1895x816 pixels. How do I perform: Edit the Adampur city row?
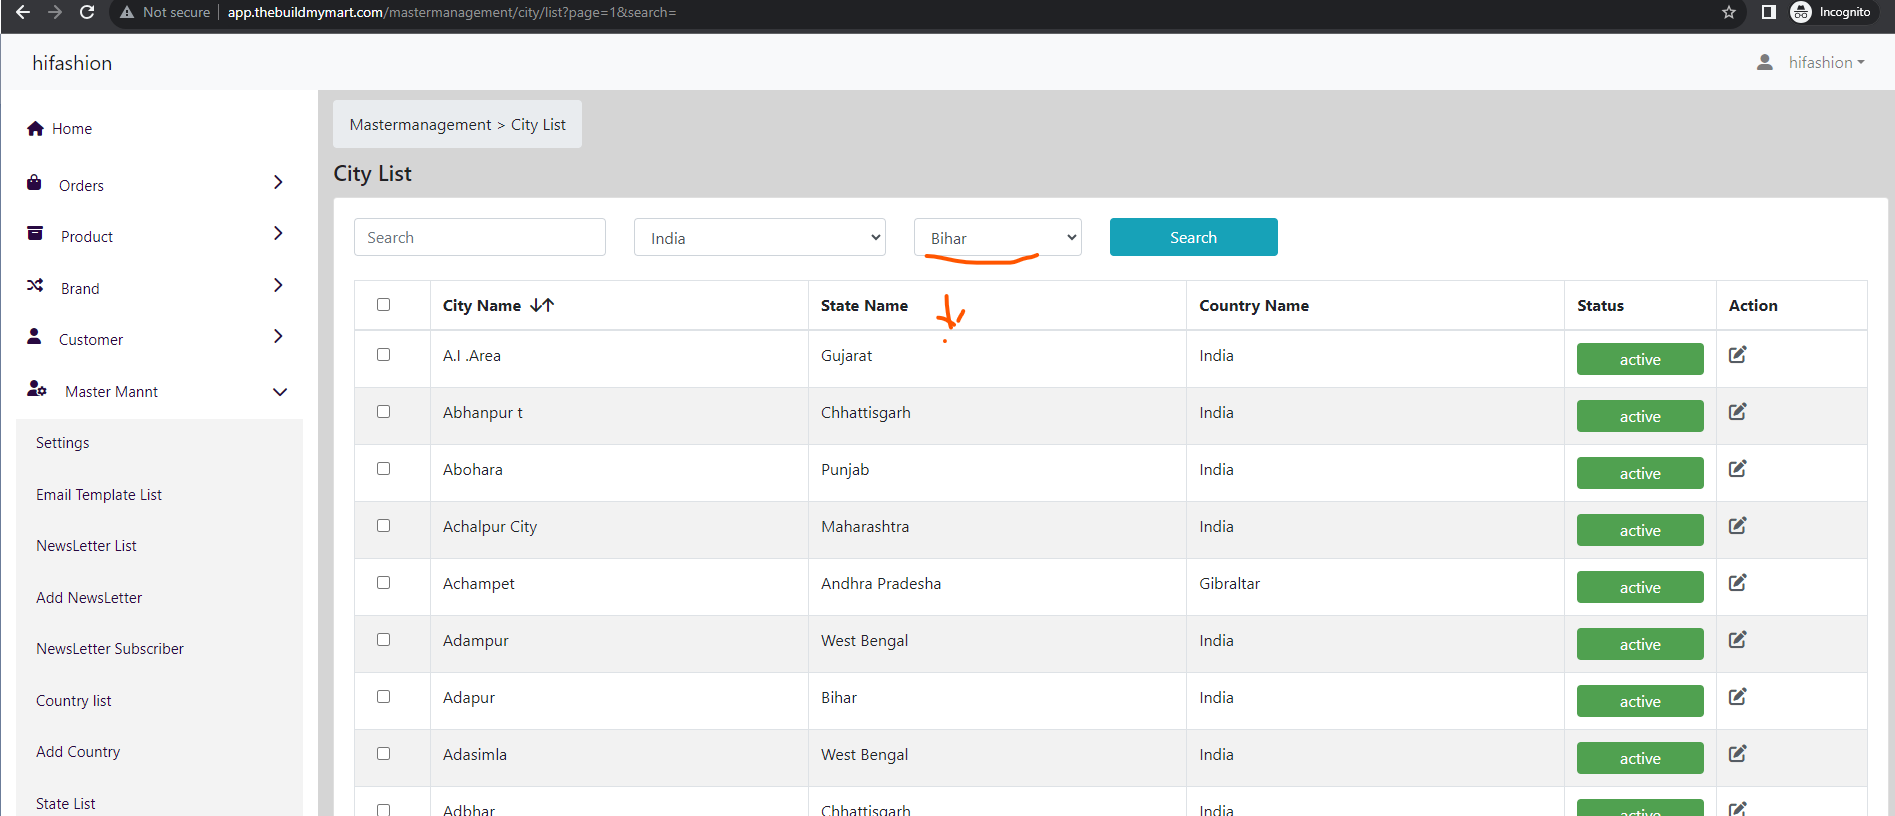1738,640
